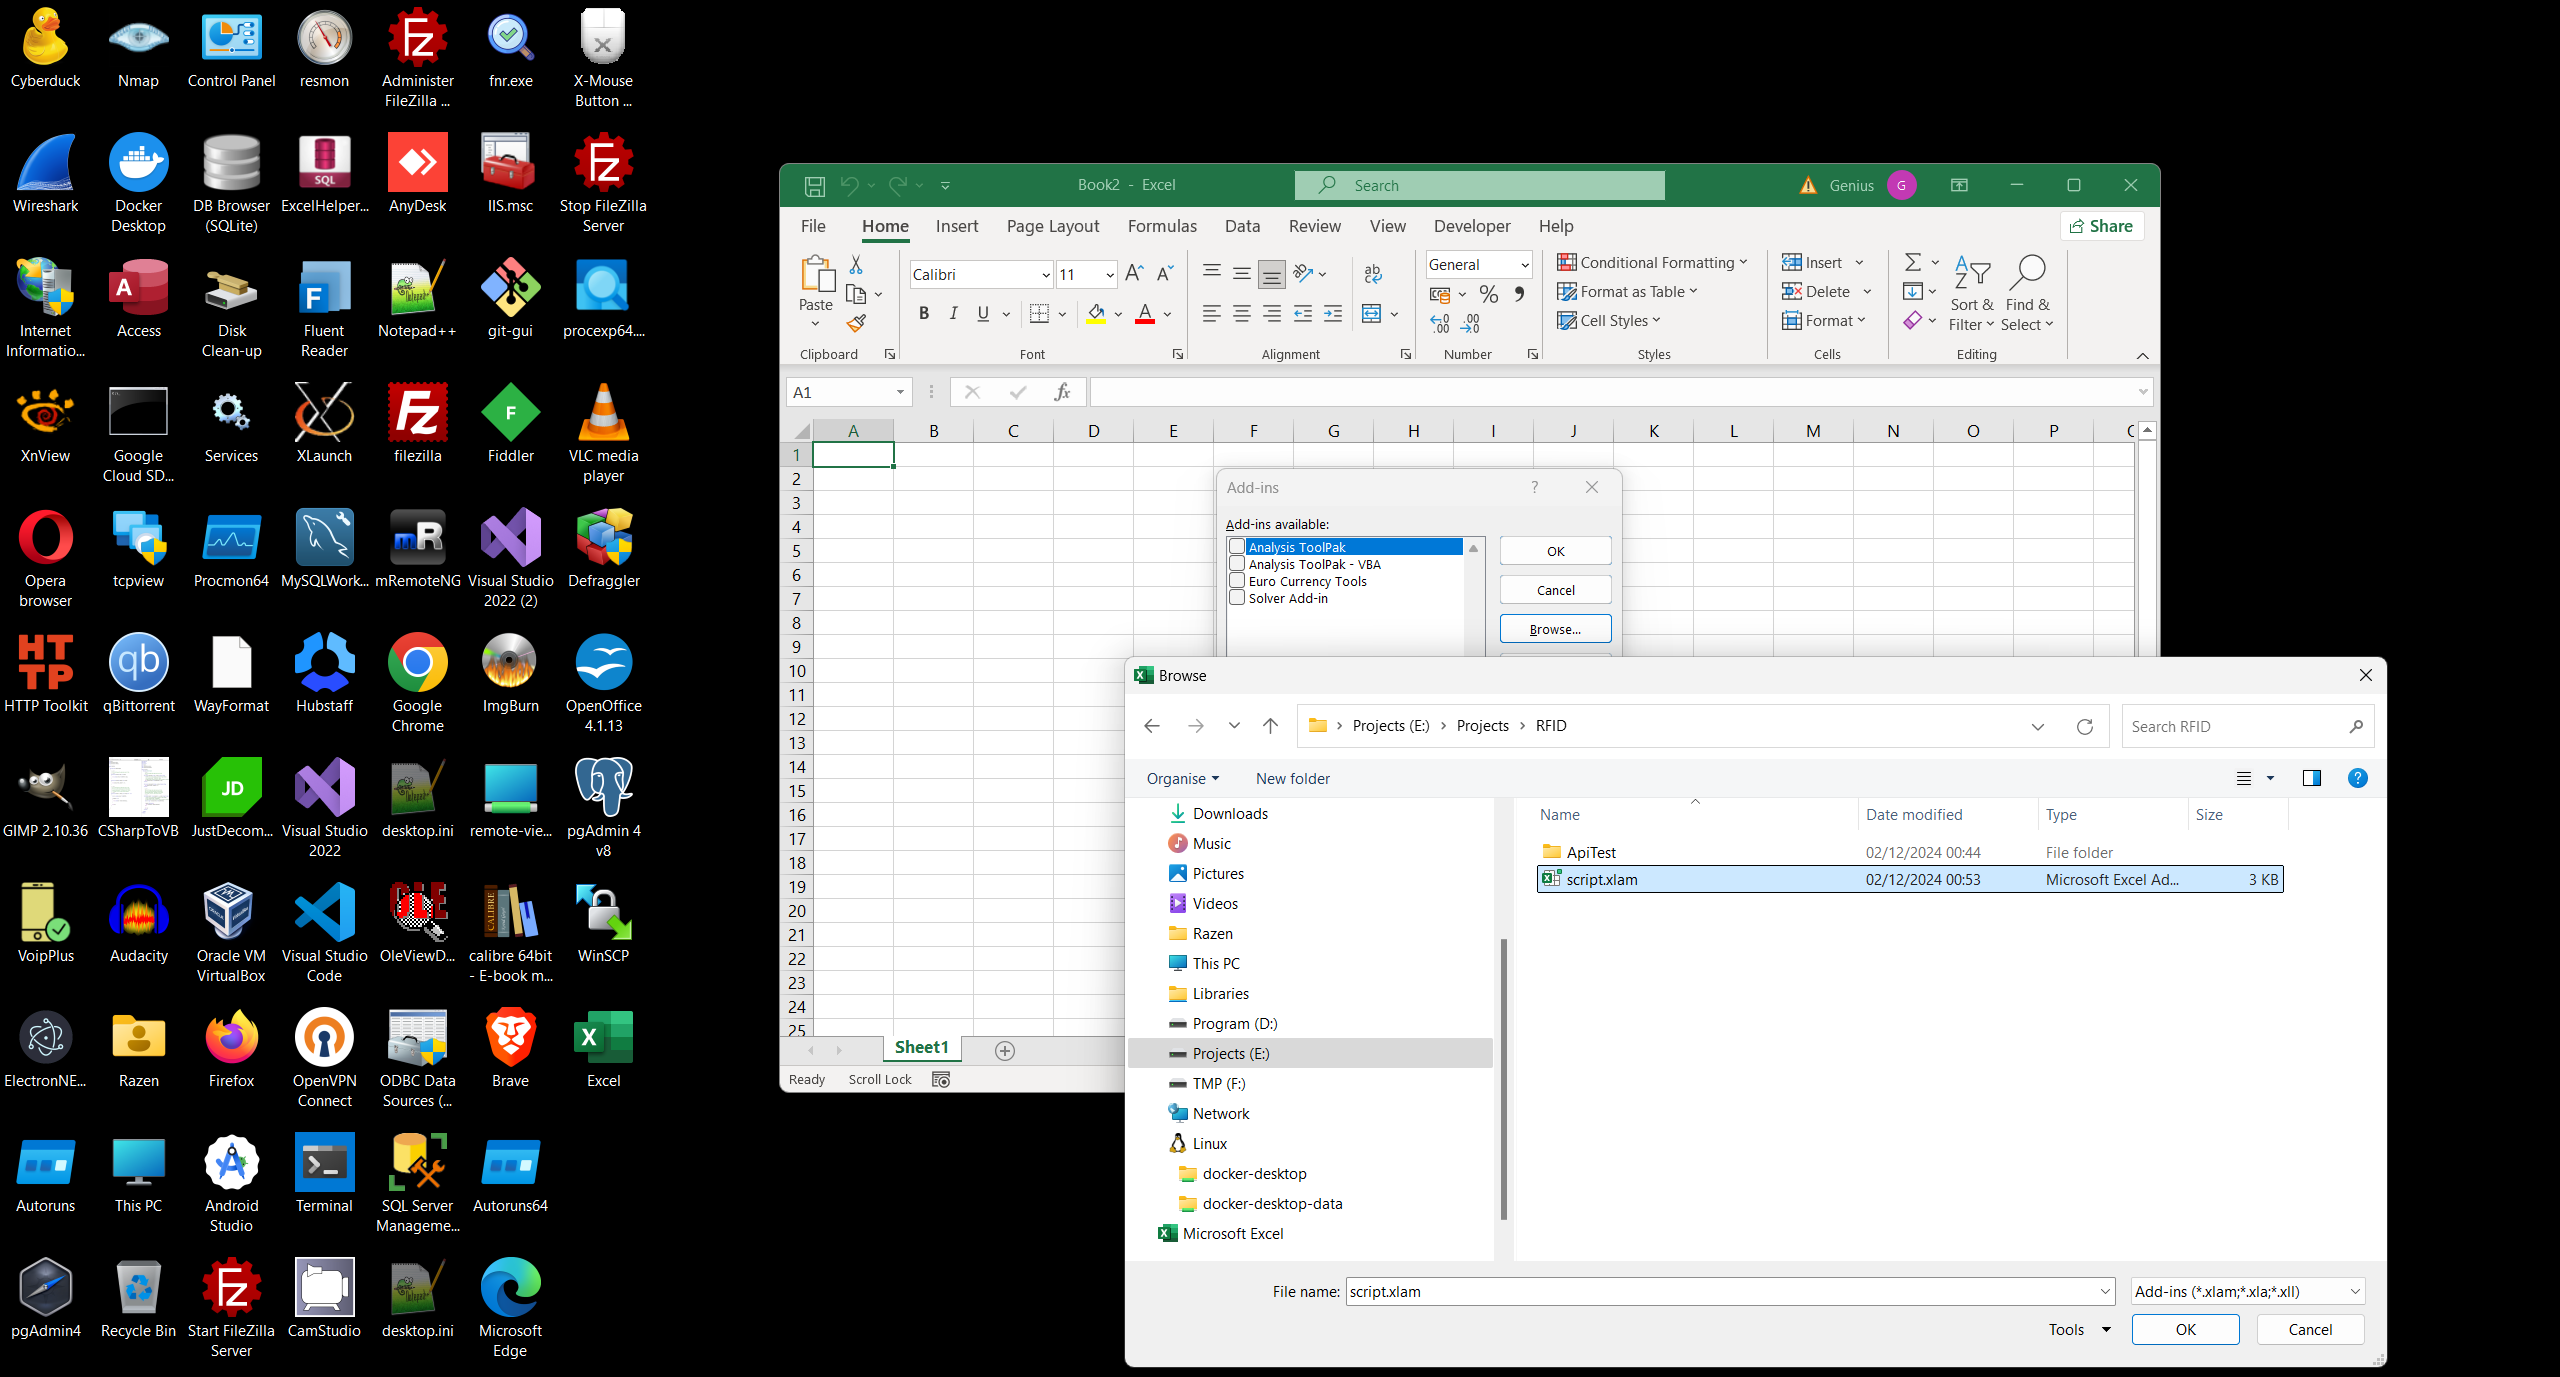Tick the Euro Currency Tools checkbox
Viewport: 2560px width, 1377px height.
(1237, 581)
